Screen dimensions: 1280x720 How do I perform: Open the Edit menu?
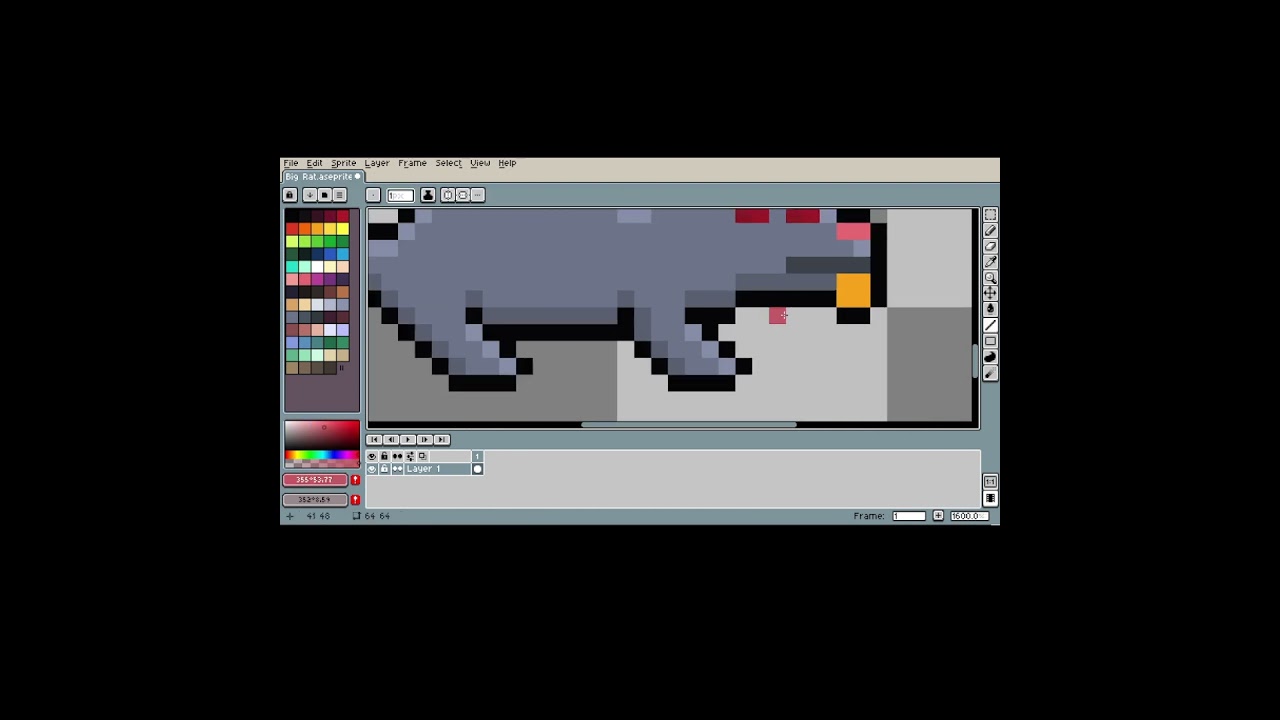tap(314, 163)
